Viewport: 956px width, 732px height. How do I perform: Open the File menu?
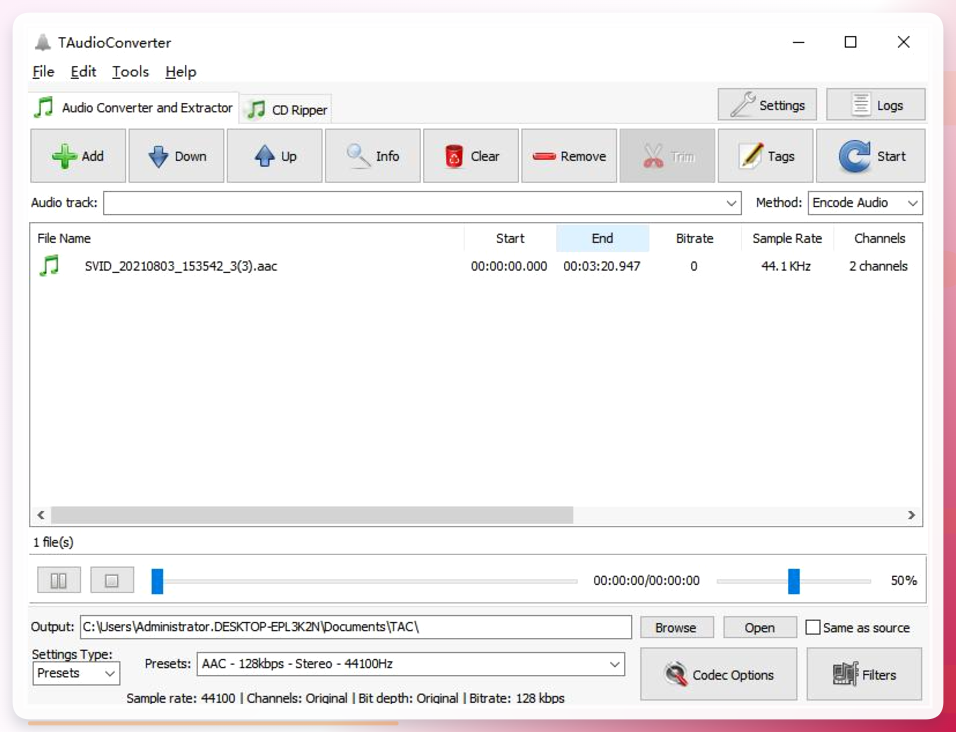click(x=43, y=72)
